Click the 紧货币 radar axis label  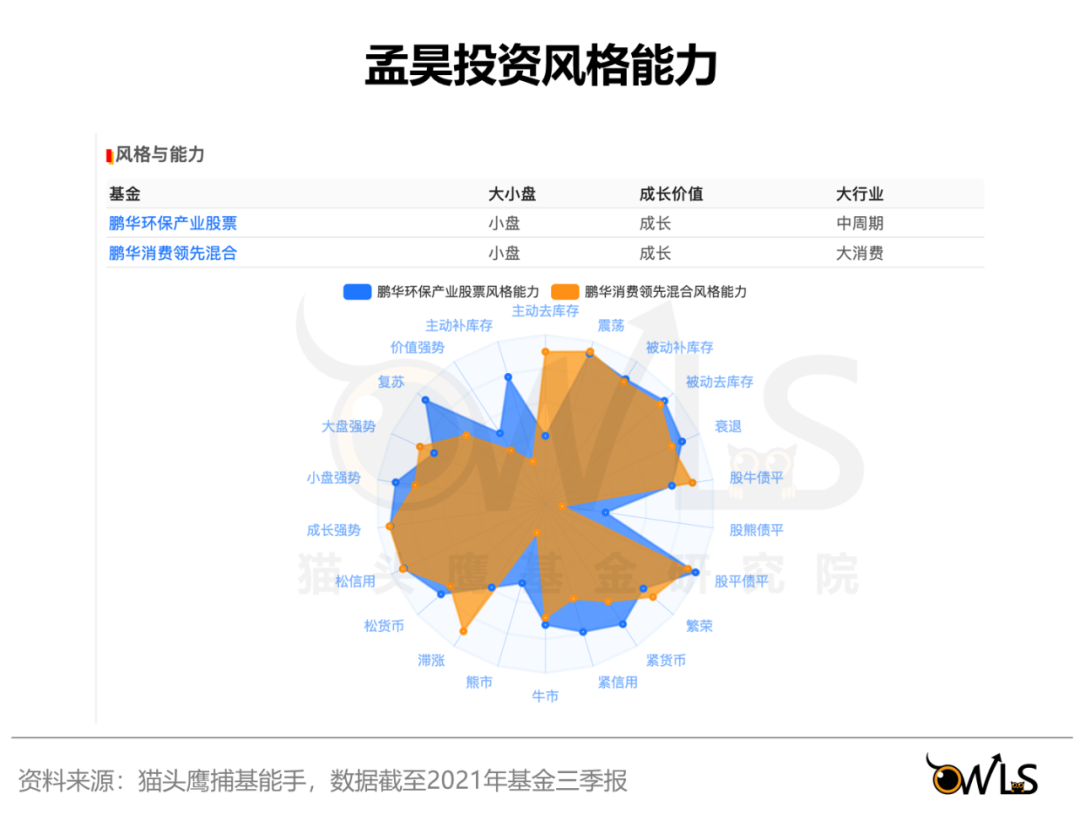point(666,660)
